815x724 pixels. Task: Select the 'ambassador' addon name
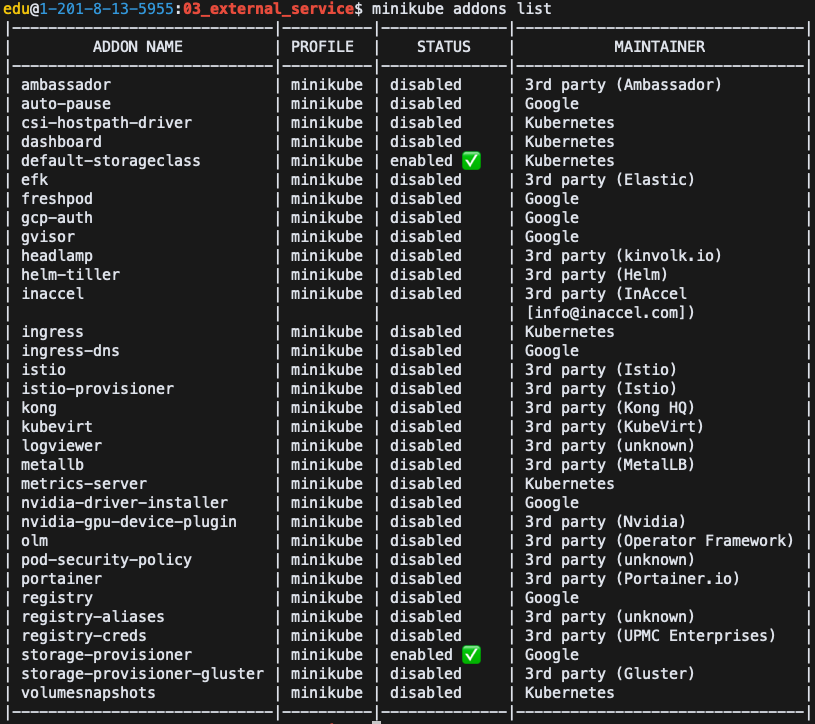point(66,85)
